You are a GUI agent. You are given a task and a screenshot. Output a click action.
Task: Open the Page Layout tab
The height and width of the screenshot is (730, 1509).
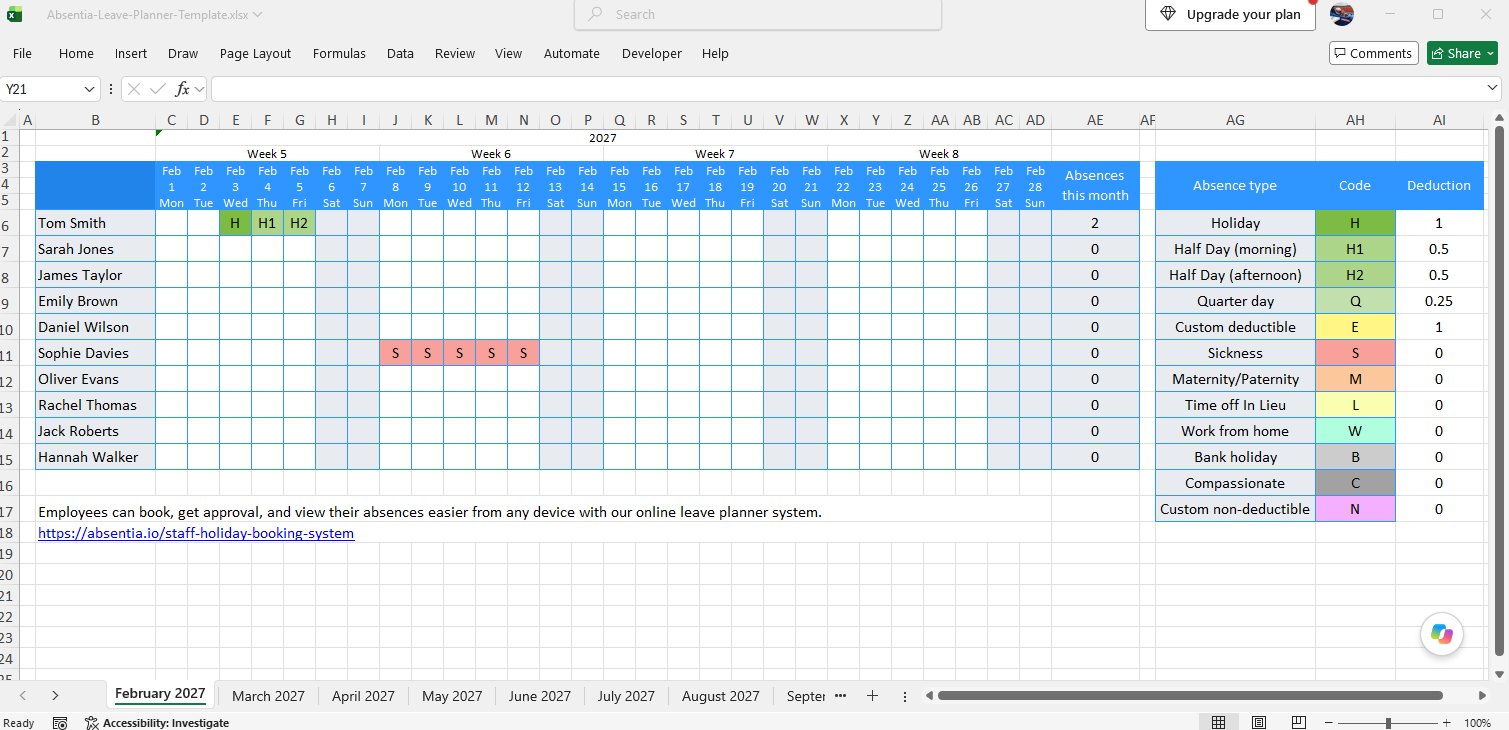point(256,54)
